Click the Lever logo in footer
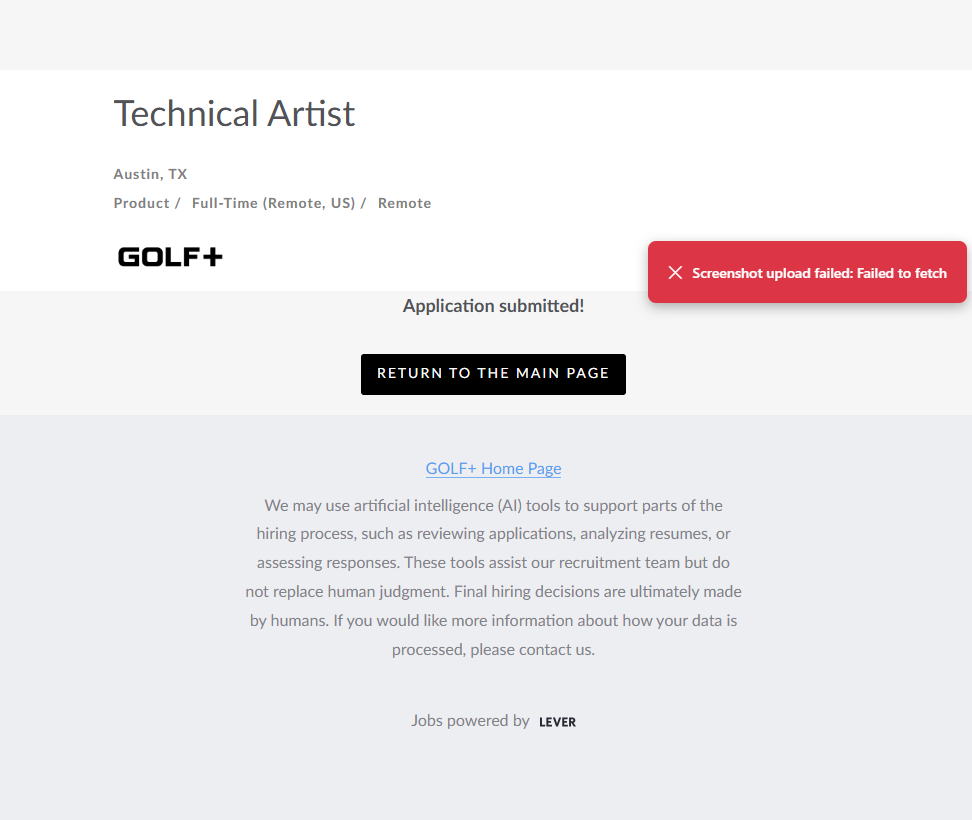Viewport: 972px width, 820px height. tap(557, 722)
